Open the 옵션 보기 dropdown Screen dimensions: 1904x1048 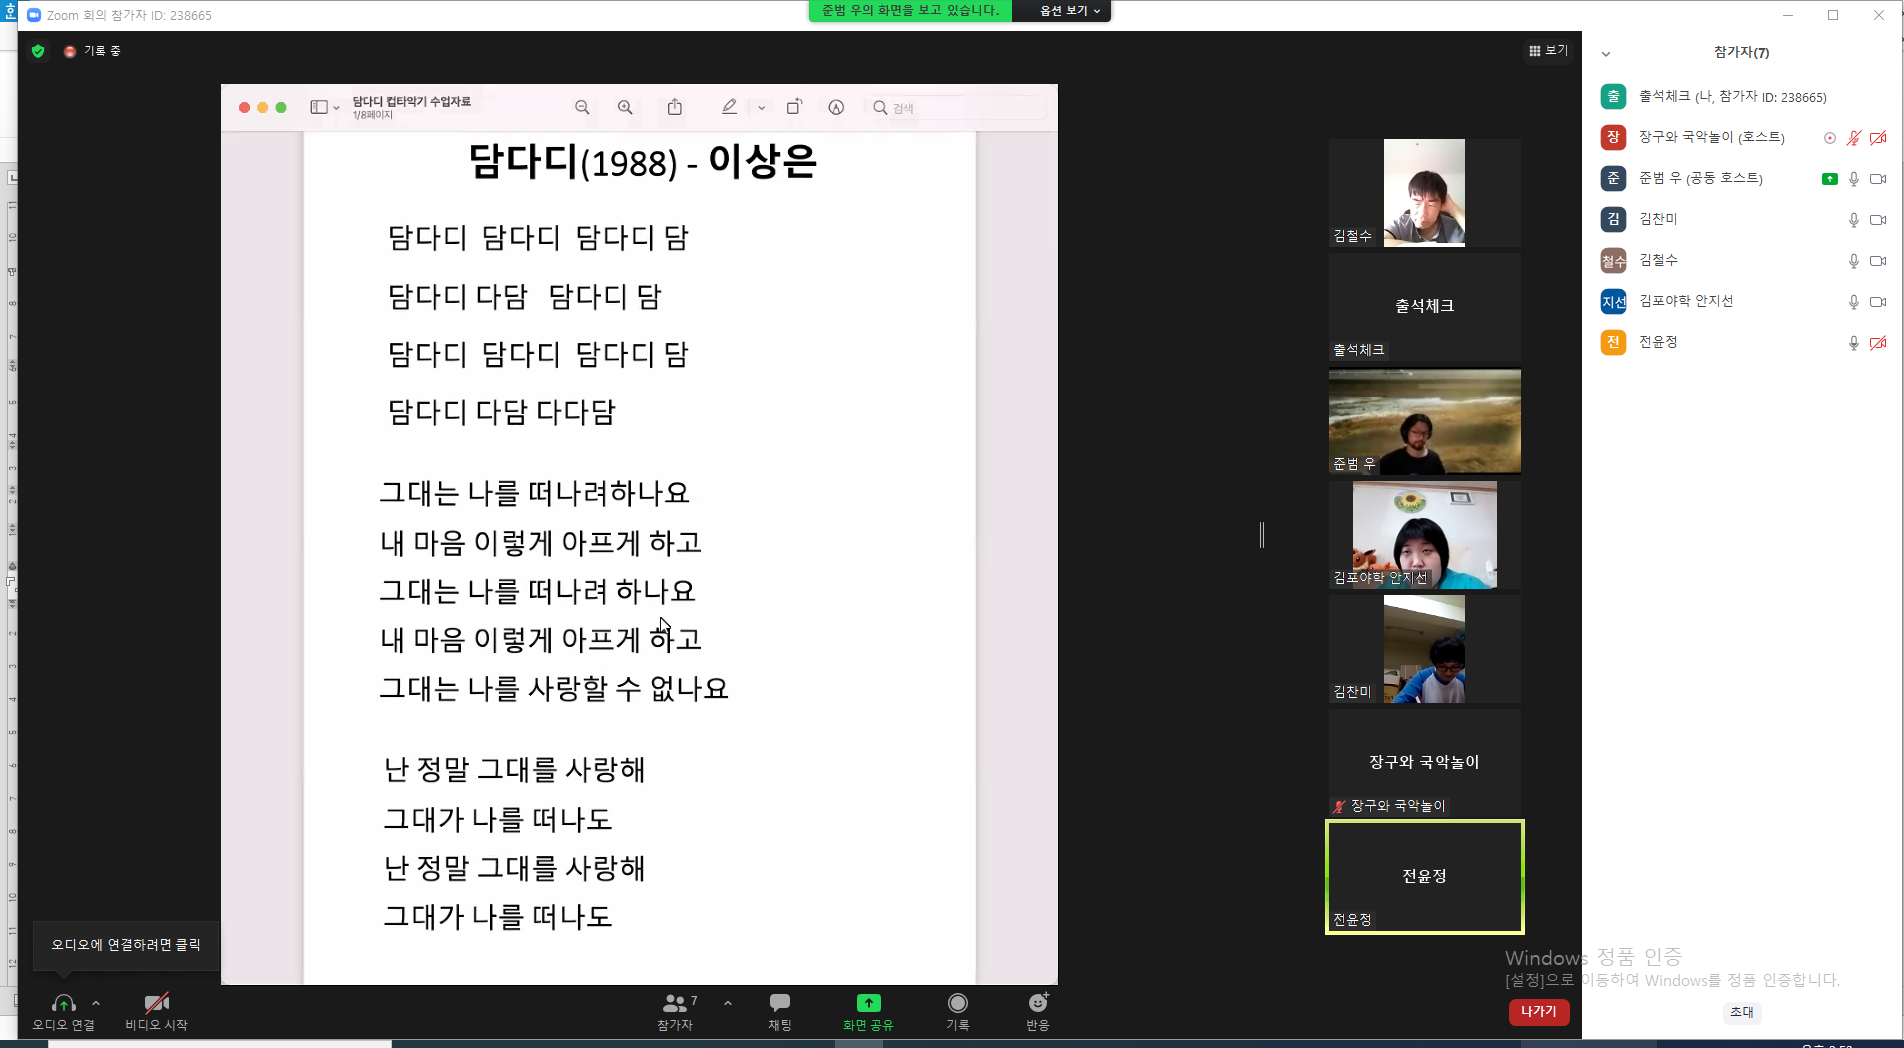[1069, 11]
